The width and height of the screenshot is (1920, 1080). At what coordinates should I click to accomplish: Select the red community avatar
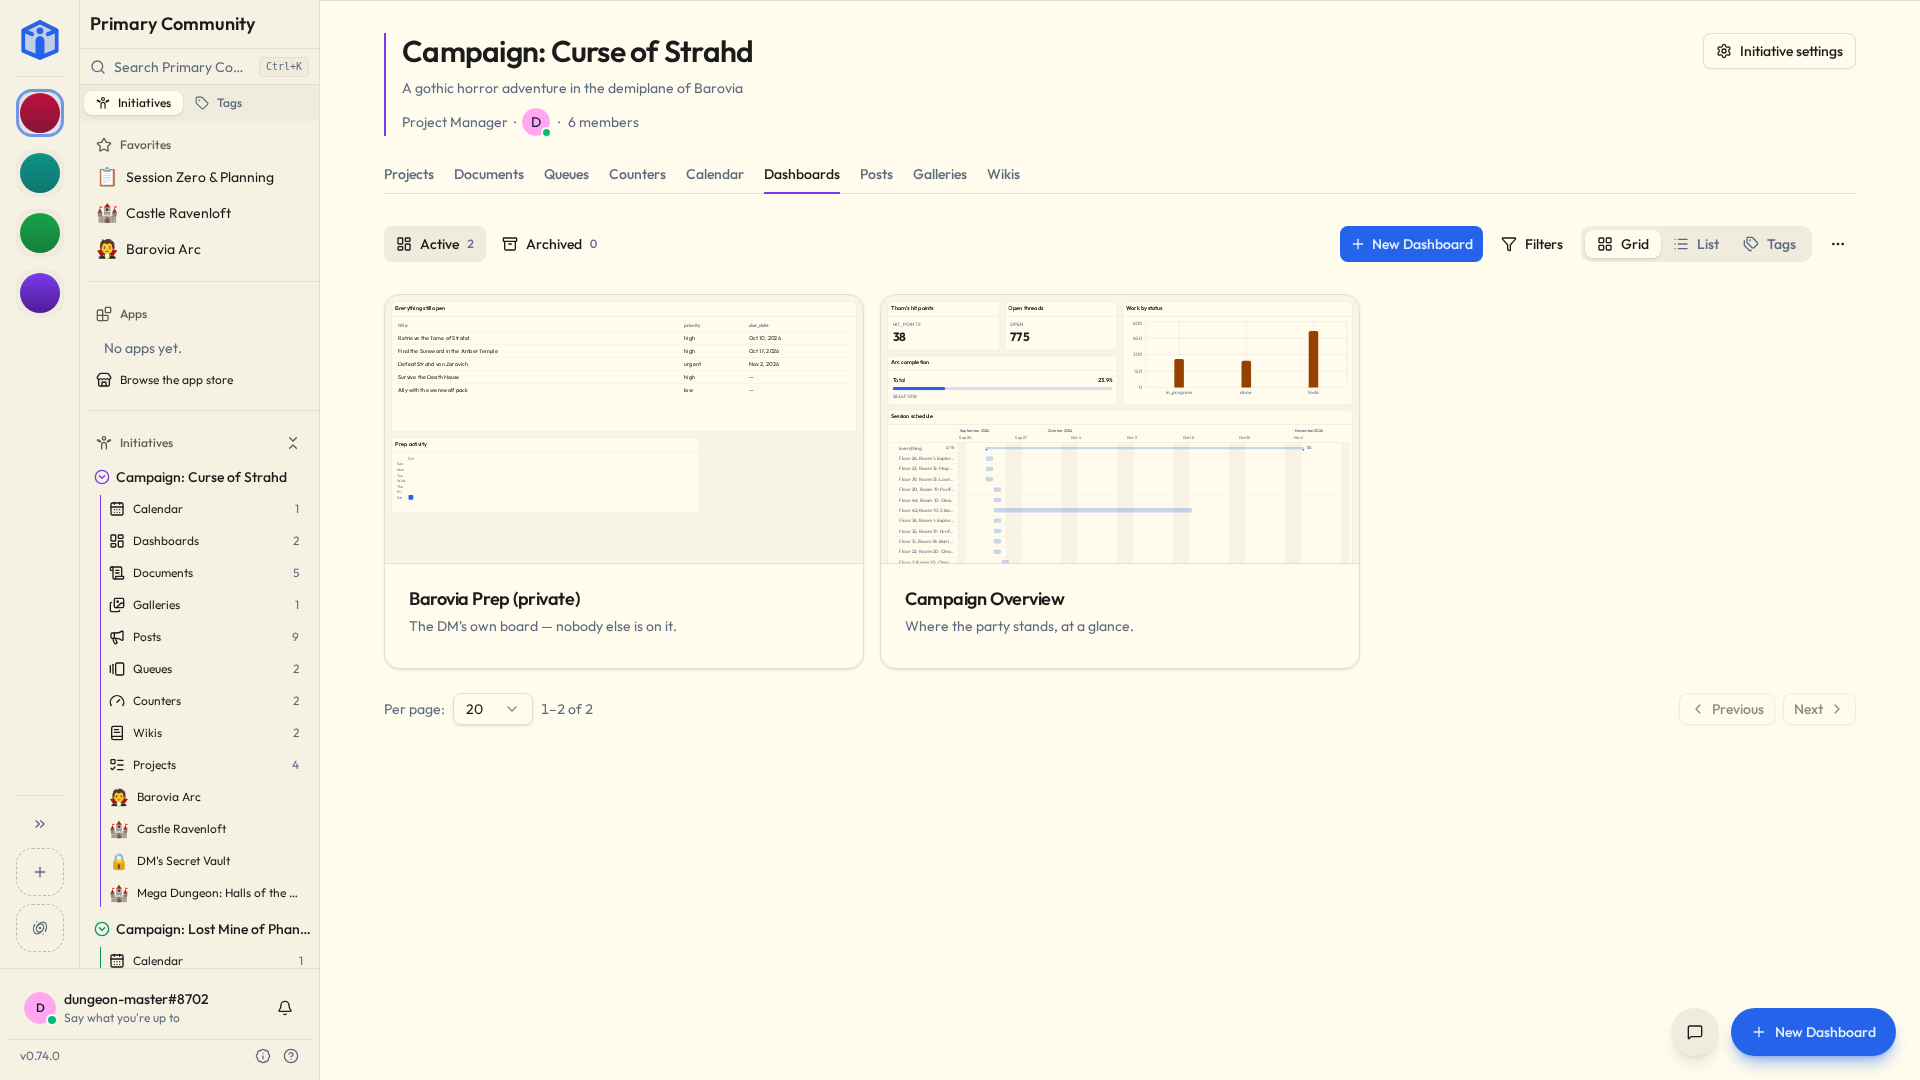coord(40,113)
